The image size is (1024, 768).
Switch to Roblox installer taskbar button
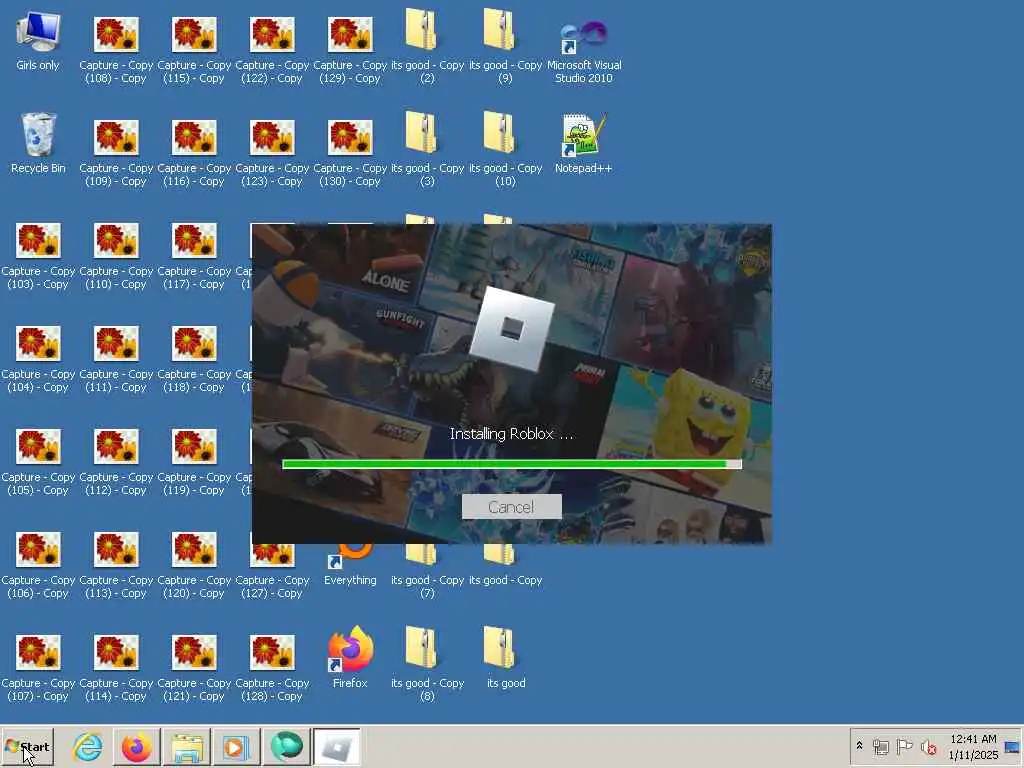336,746
